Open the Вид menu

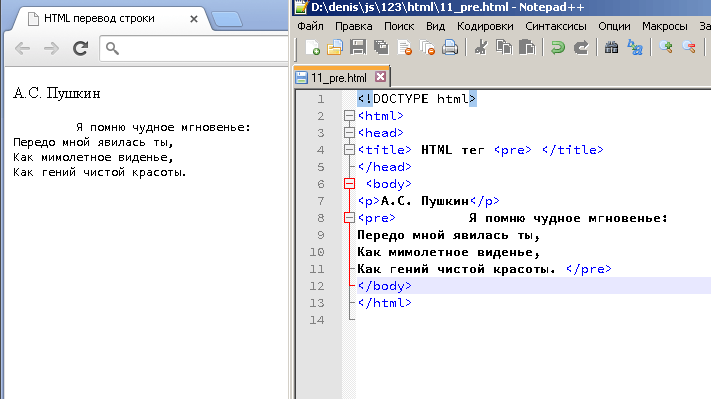[x=435, y=26]
